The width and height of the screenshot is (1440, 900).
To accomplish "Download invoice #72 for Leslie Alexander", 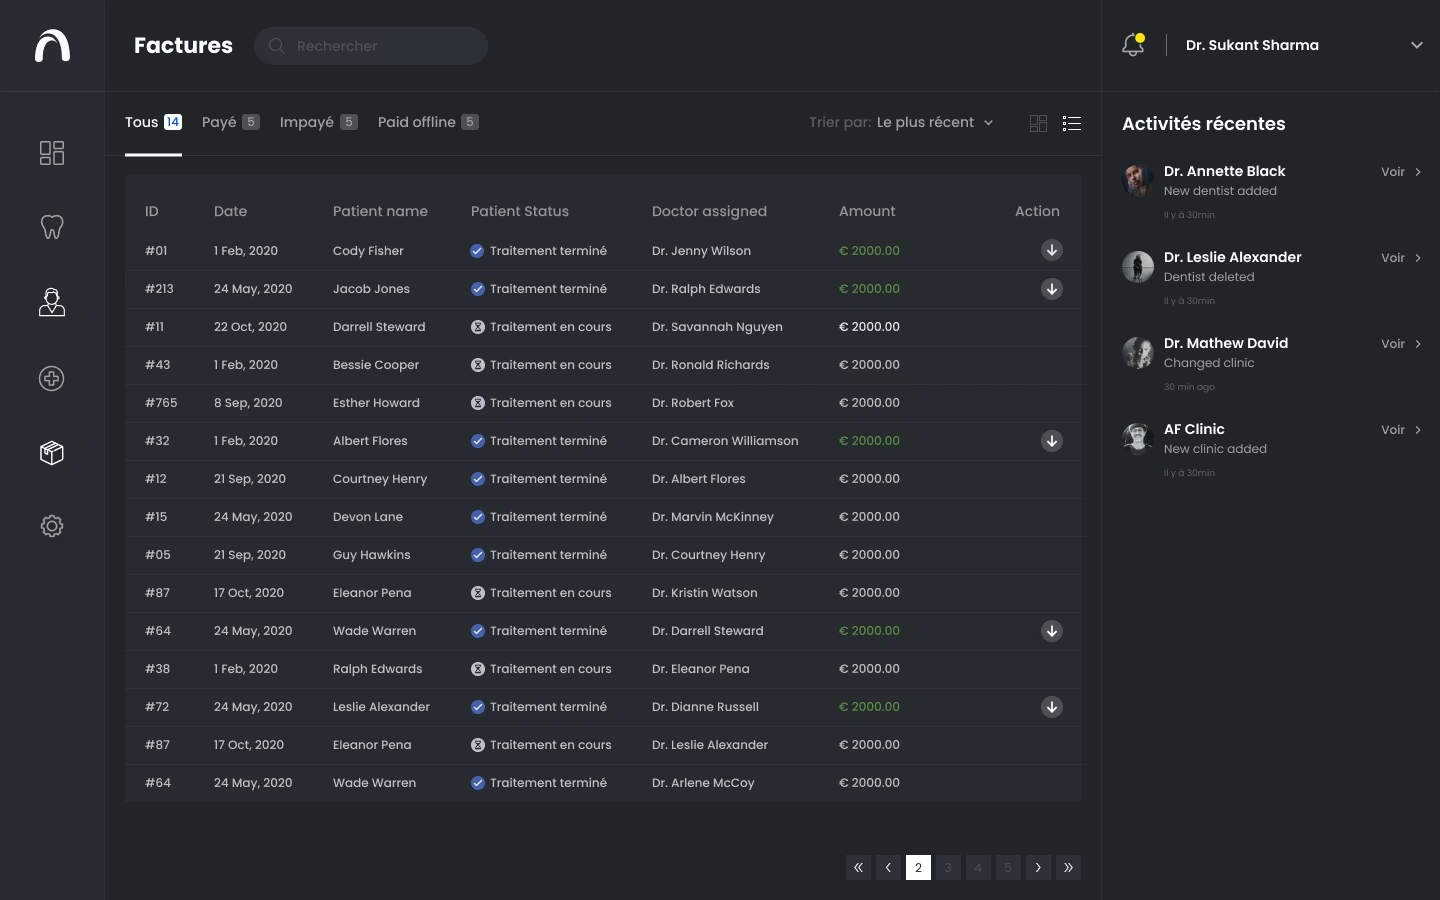I will (1052, 707).
